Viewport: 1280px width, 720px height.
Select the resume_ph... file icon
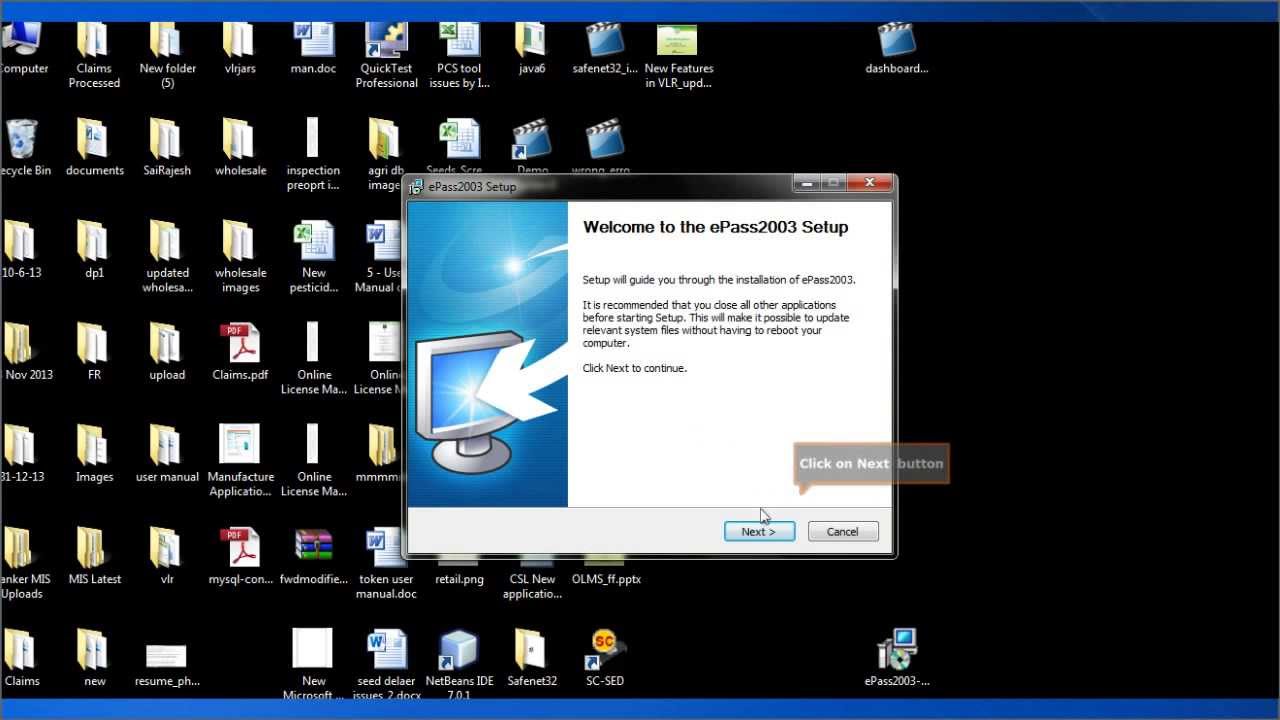[167, 656]
